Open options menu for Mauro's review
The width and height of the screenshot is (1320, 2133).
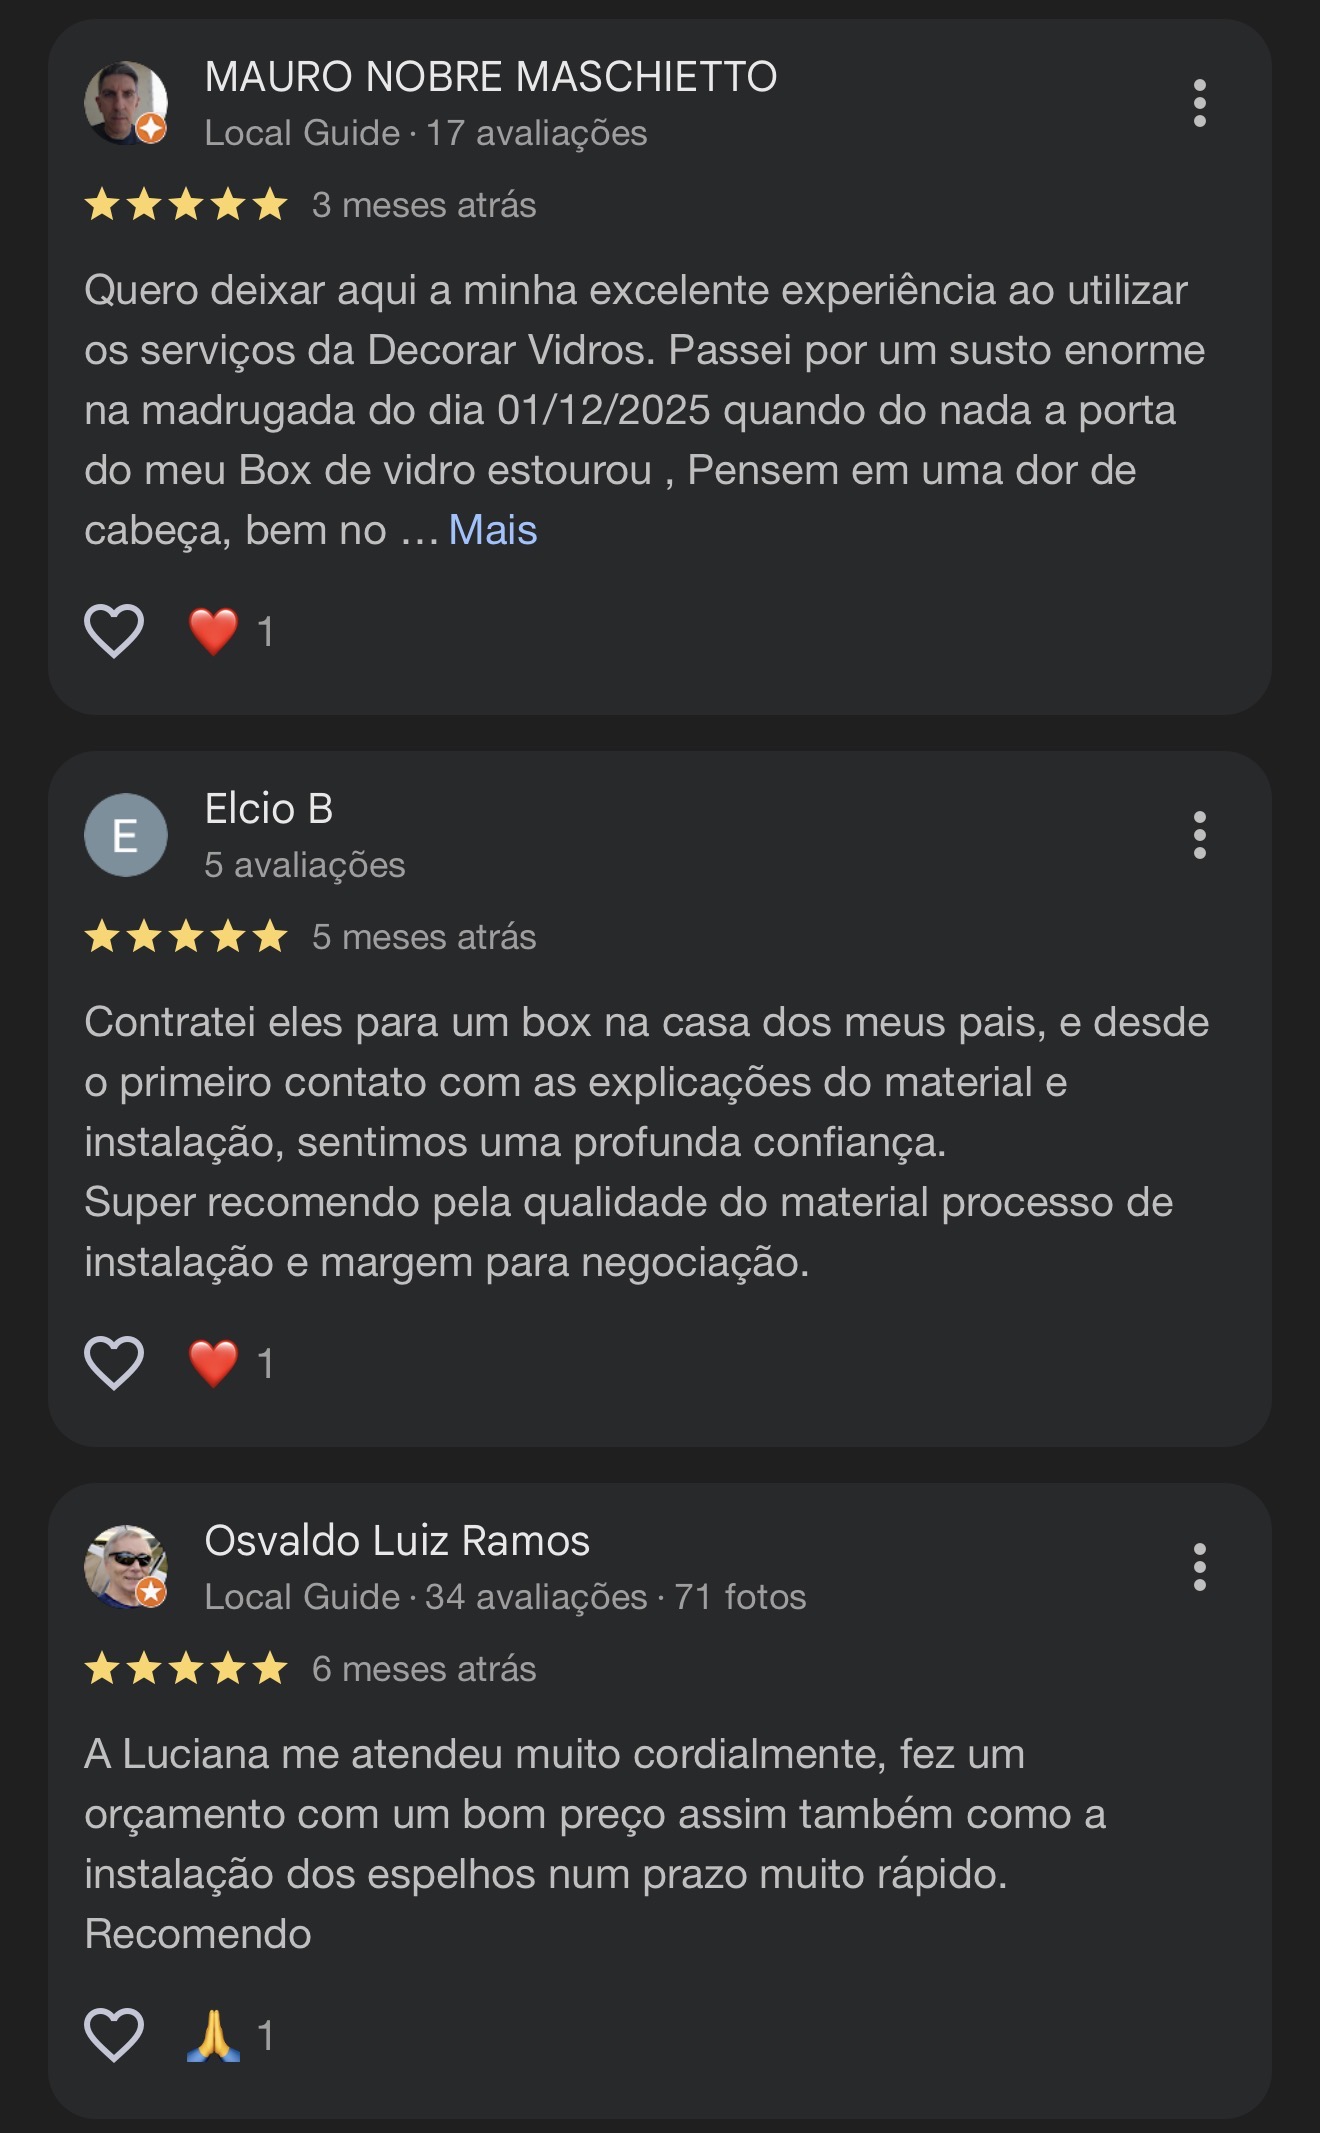(x=1199, y=103)
